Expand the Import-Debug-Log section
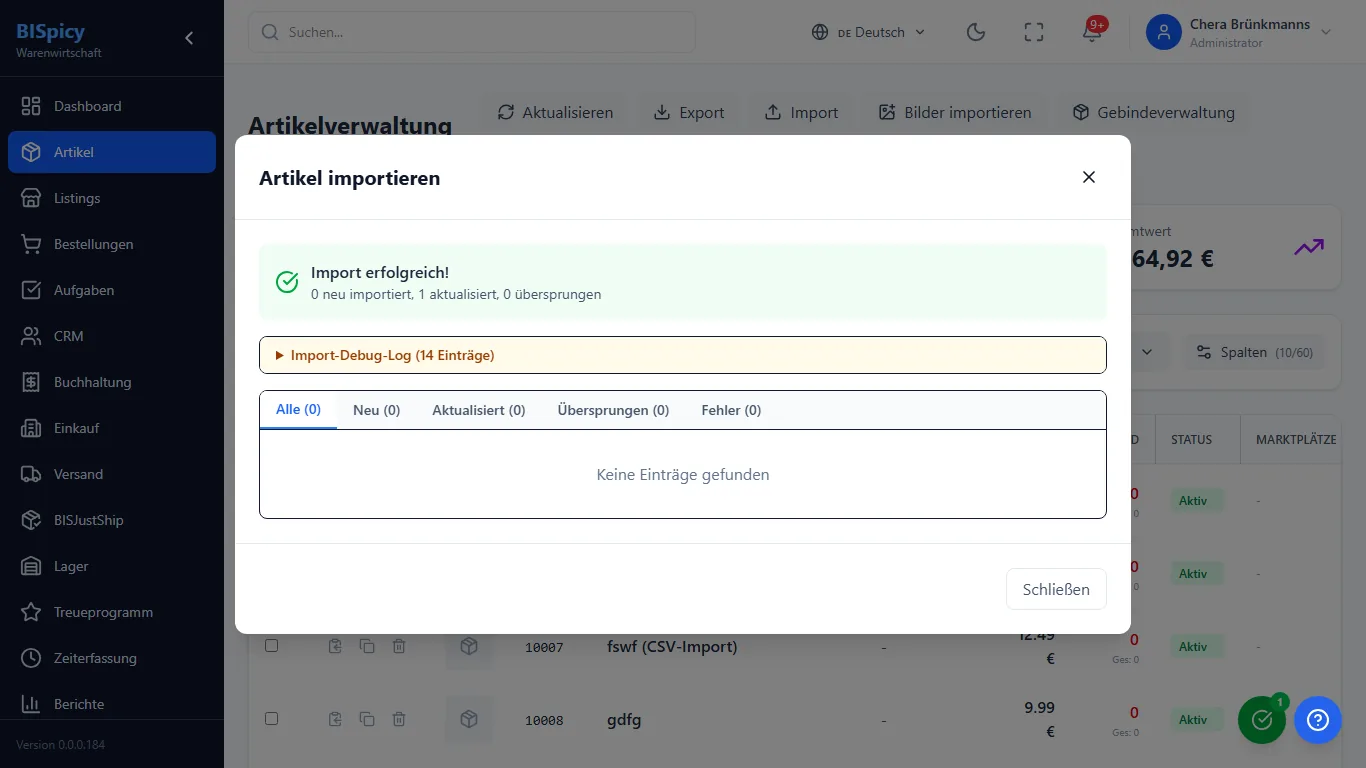Image resolution: width=1366 pixels, height=768 pixels. tap(683, 355)
